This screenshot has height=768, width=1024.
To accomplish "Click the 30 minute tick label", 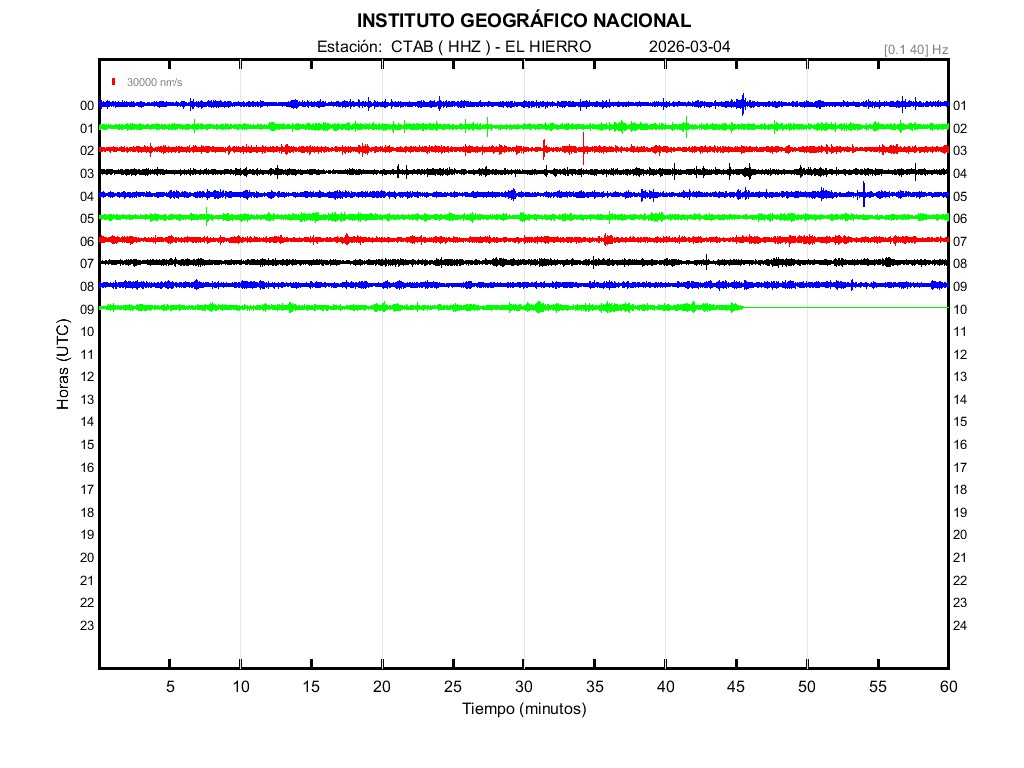I will 523,687.
